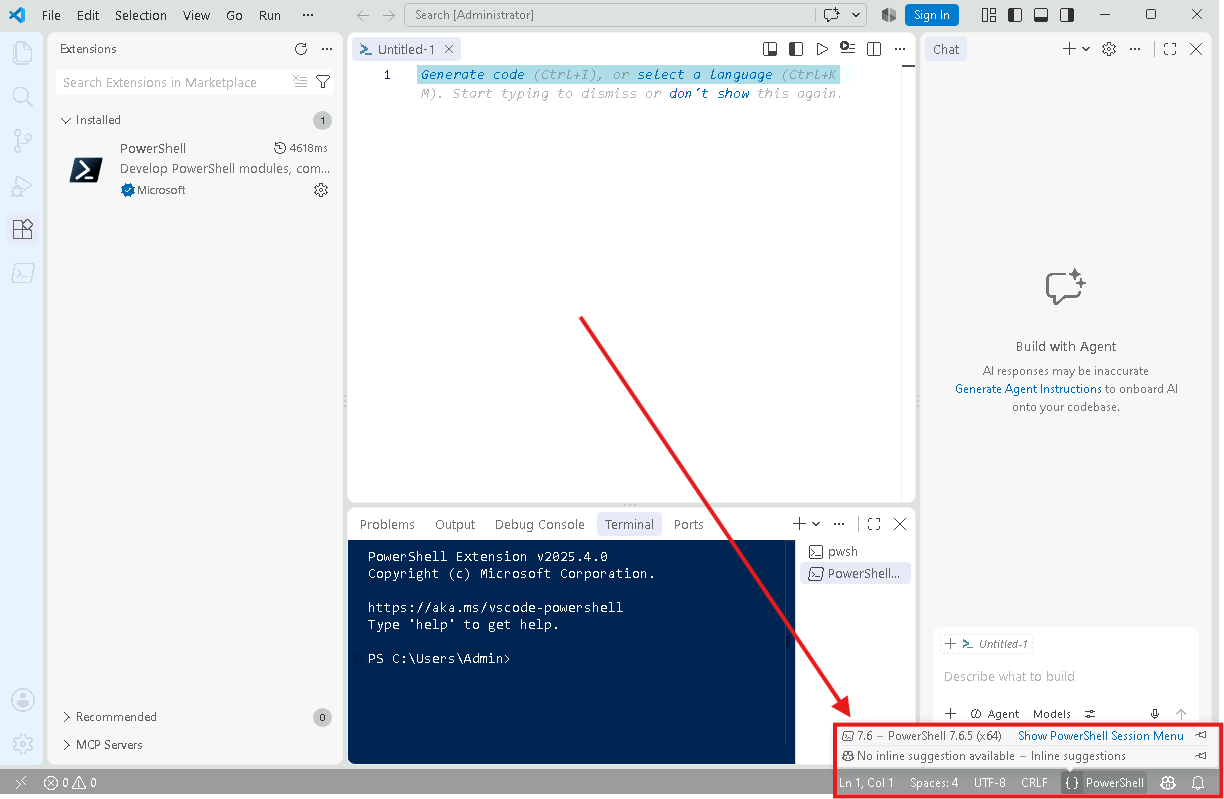Start voice chat with microphone icon
This screenshot has width=1224, height=799.
(1155, 714)
